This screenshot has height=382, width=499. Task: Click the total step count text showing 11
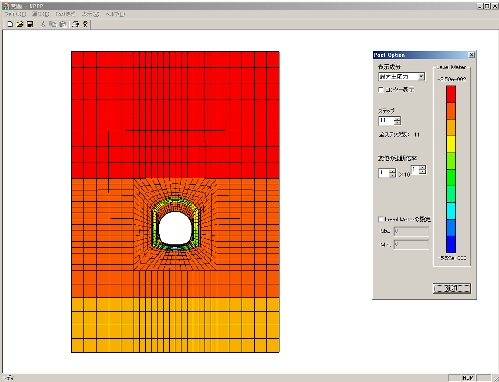pos(399,135)
